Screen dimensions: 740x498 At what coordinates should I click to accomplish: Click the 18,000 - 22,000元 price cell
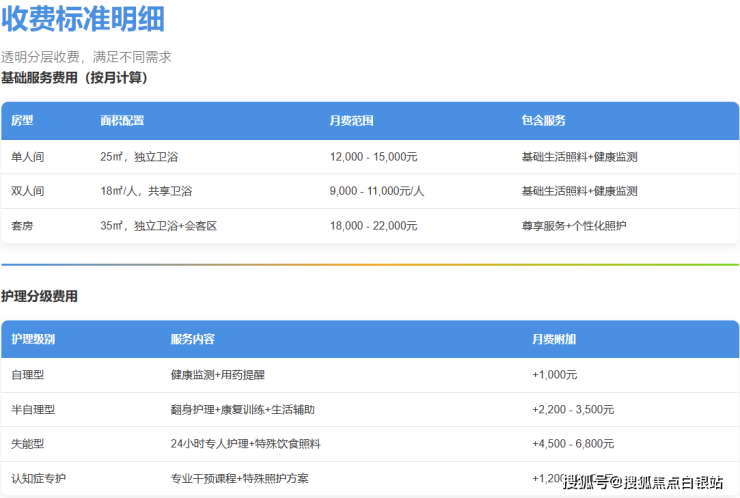(373, 226)
